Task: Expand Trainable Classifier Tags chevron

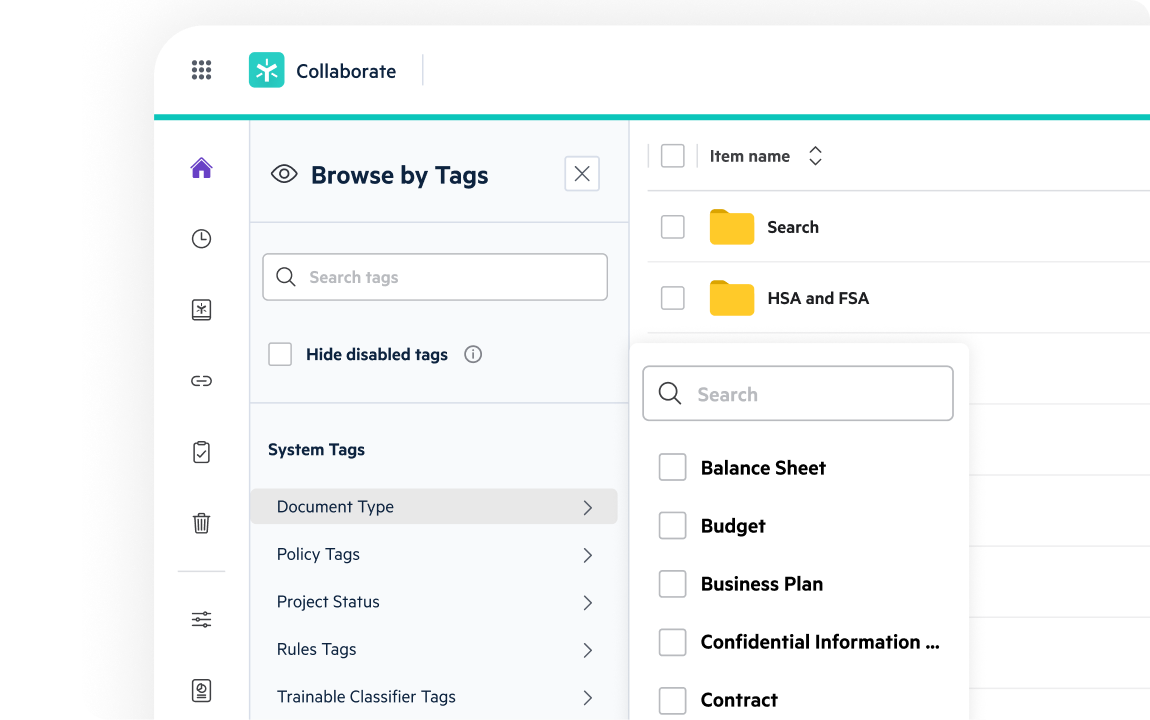Action: pyautogui.click(x=587, y=698)
